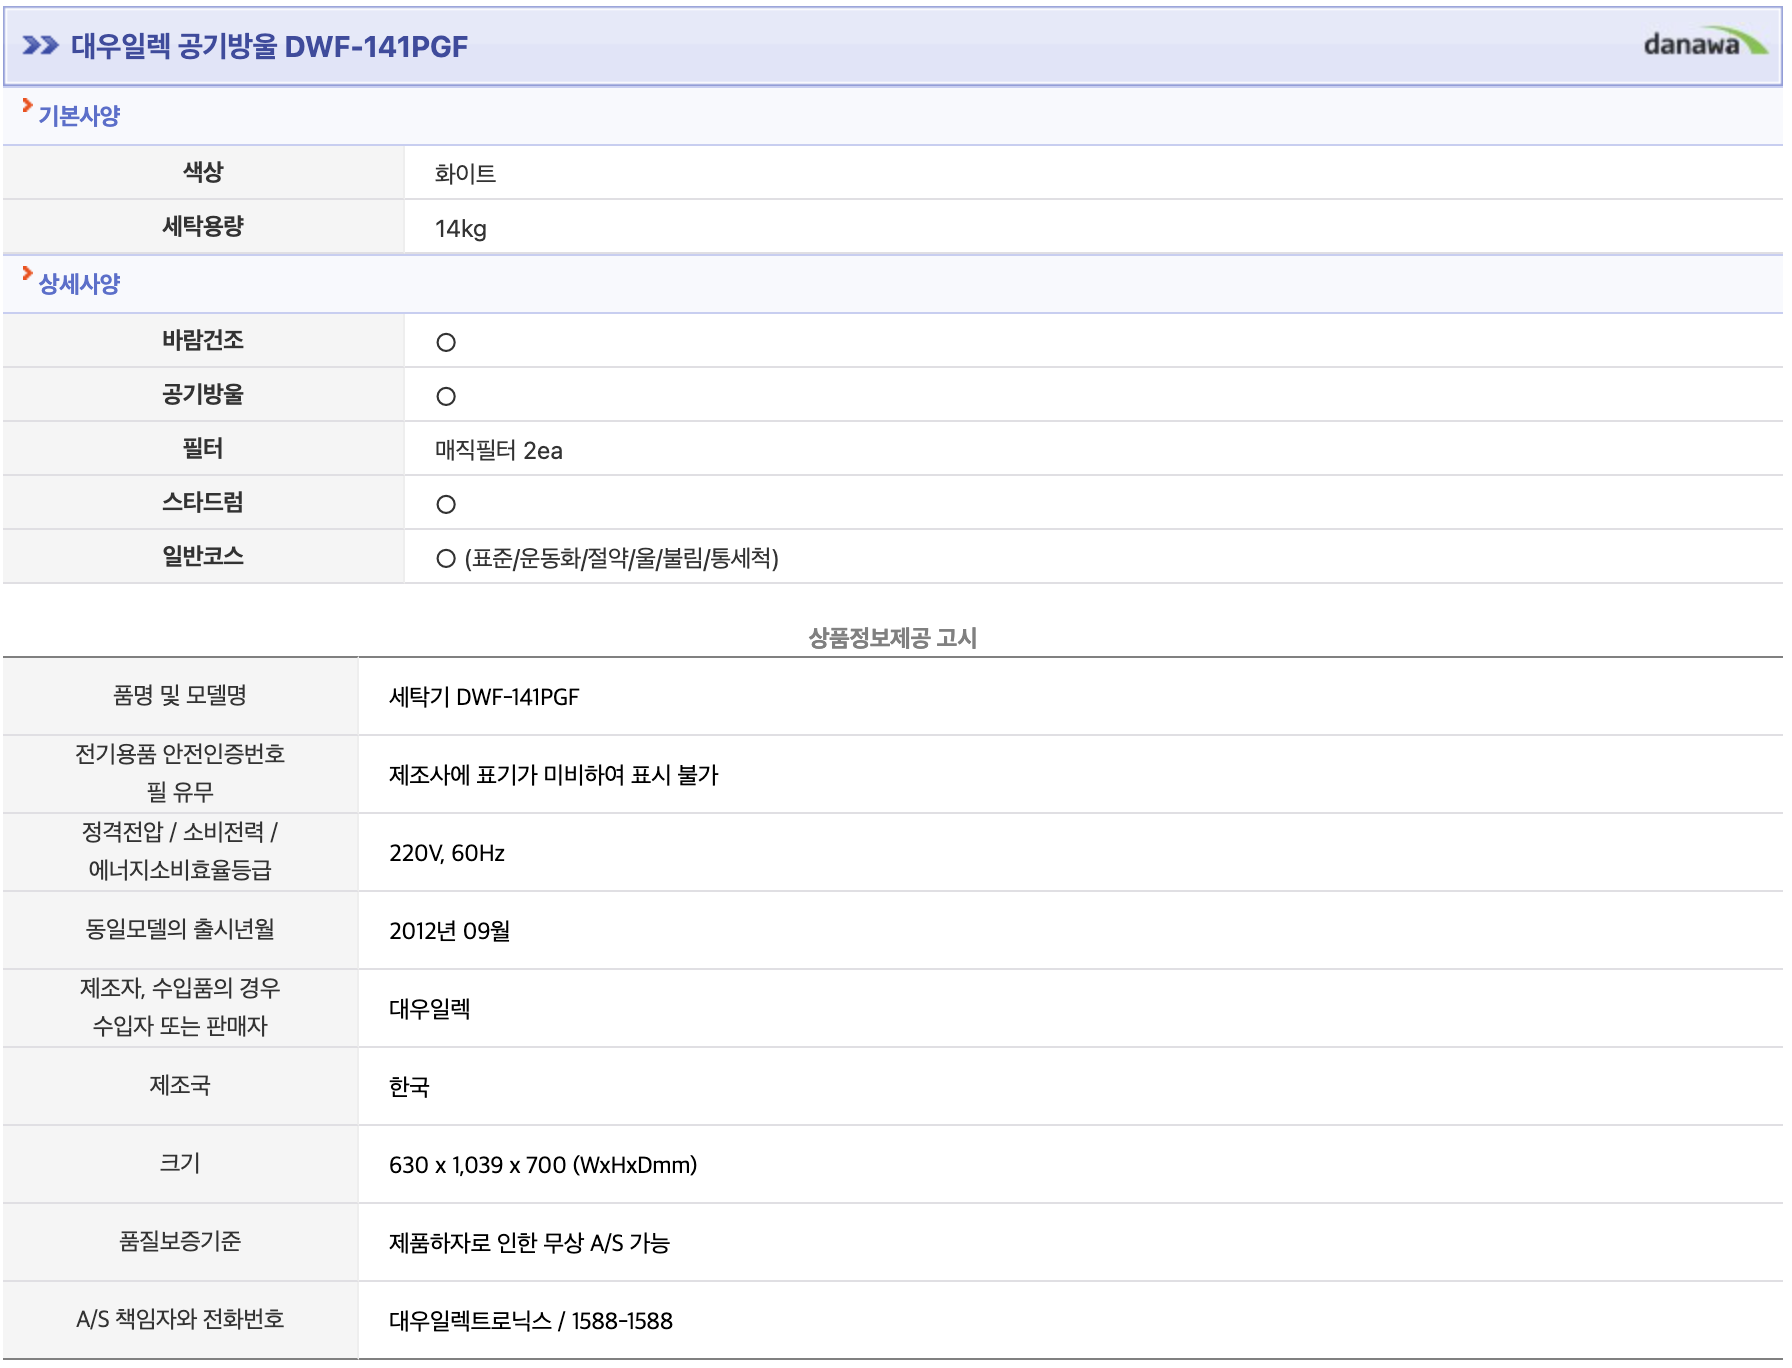
Task: Click the circle mark in the 공기방울 row
Action: click(446, 397)
